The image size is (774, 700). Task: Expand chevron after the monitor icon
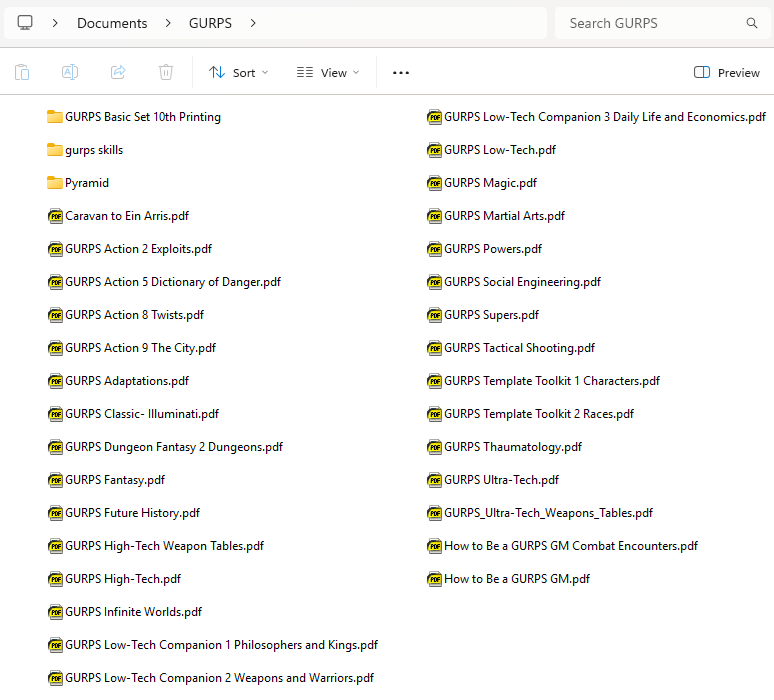coord(55,23)
